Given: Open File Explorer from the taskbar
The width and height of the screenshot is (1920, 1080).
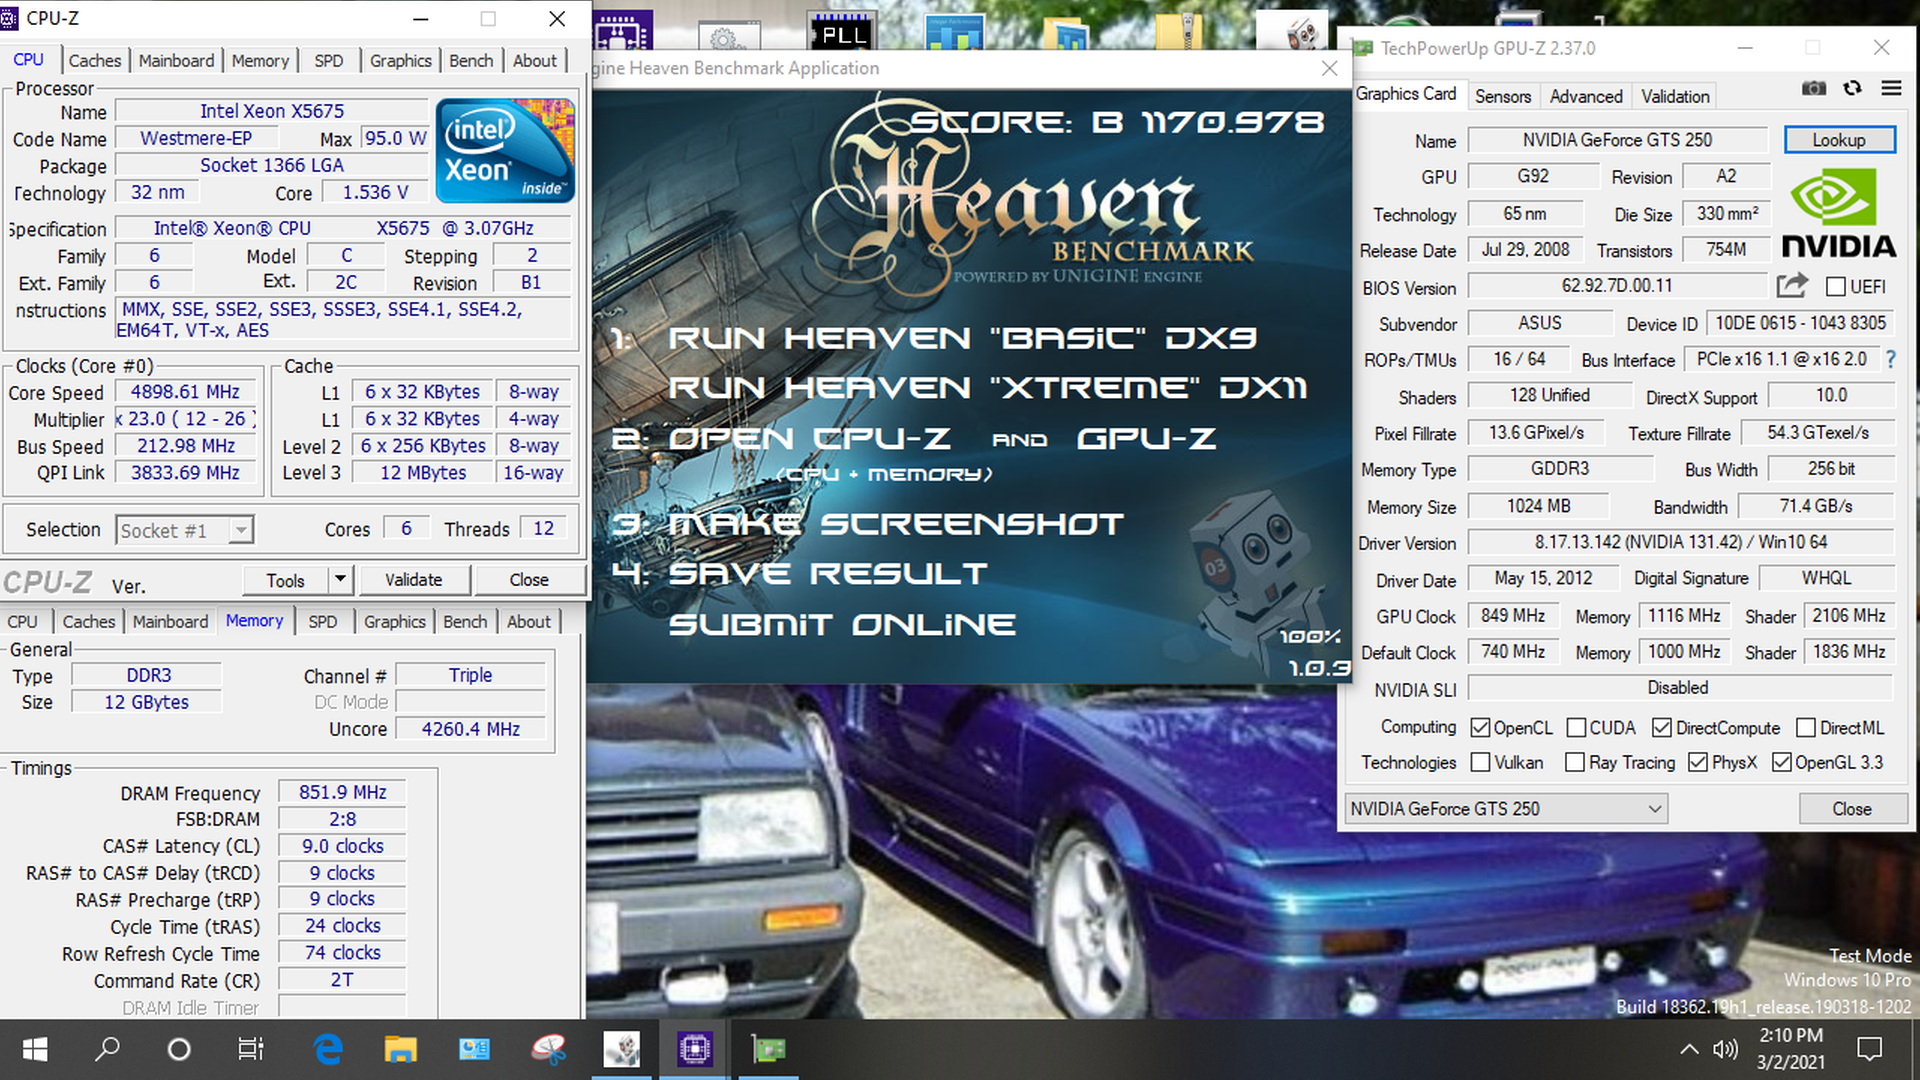Looking at the screenshot, I should point(401,1049).
